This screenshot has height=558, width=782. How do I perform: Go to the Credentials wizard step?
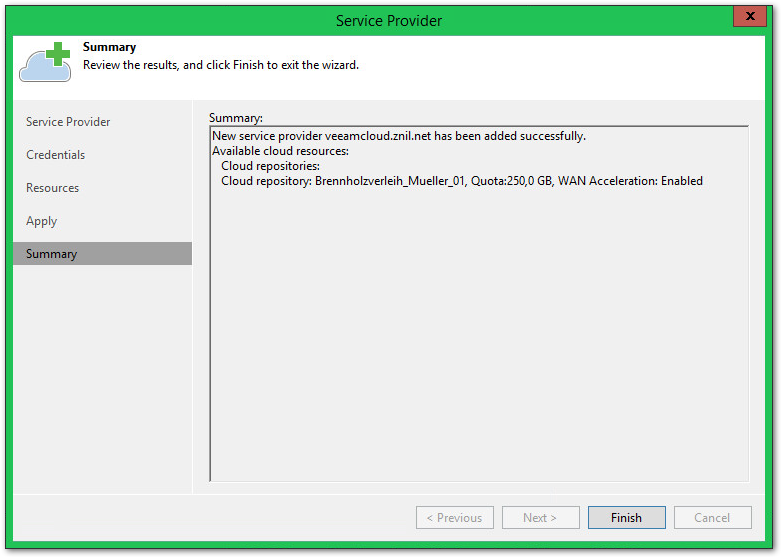[55, 155]
